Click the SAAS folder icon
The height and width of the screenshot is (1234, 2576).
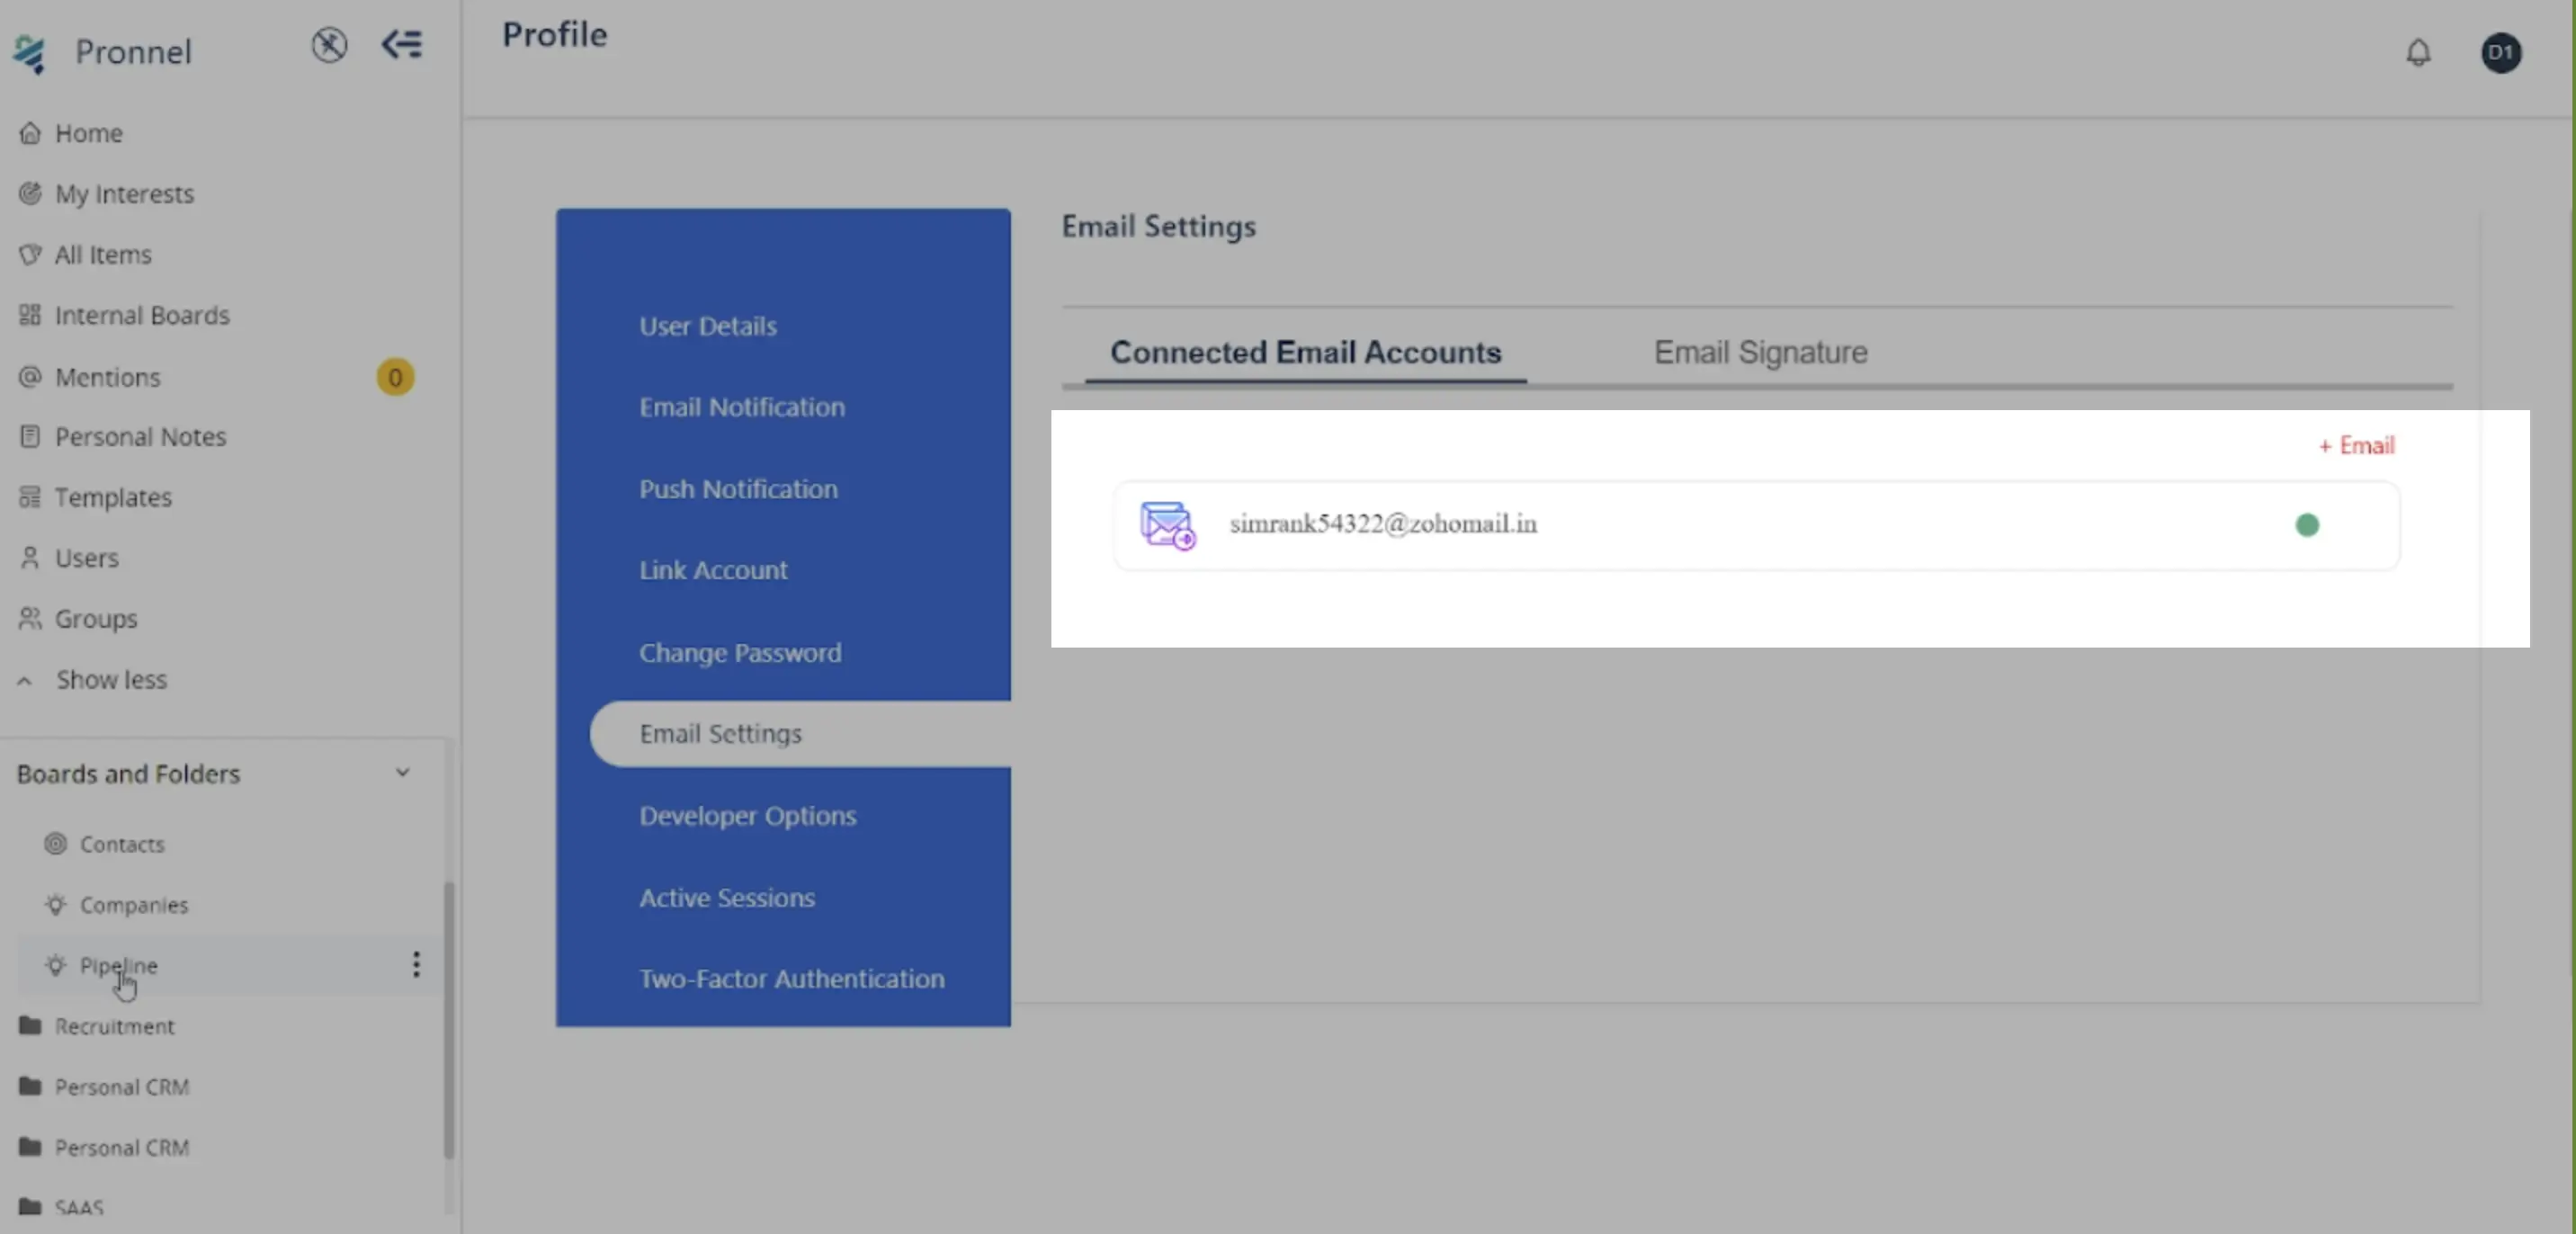tap(30, 1207)
